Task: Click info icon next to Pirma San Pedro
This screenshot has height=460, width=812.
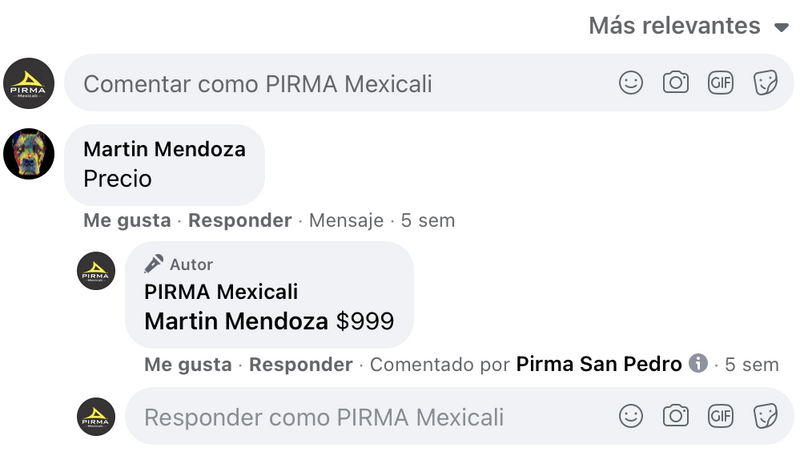Action: pyautogui.click(x=699, y=364)
